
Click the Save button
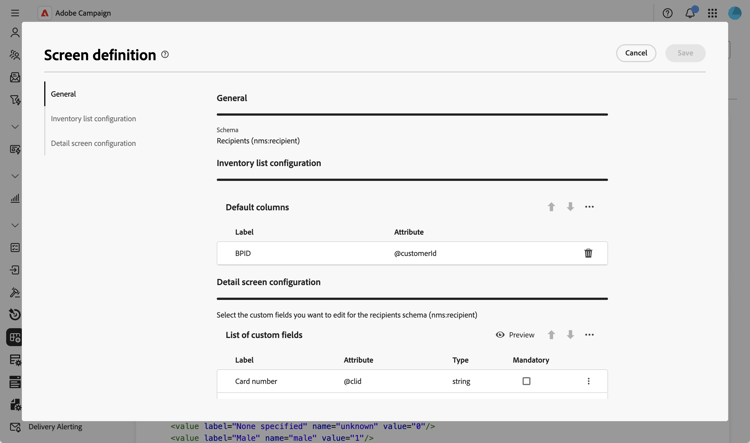pos(685,53)
